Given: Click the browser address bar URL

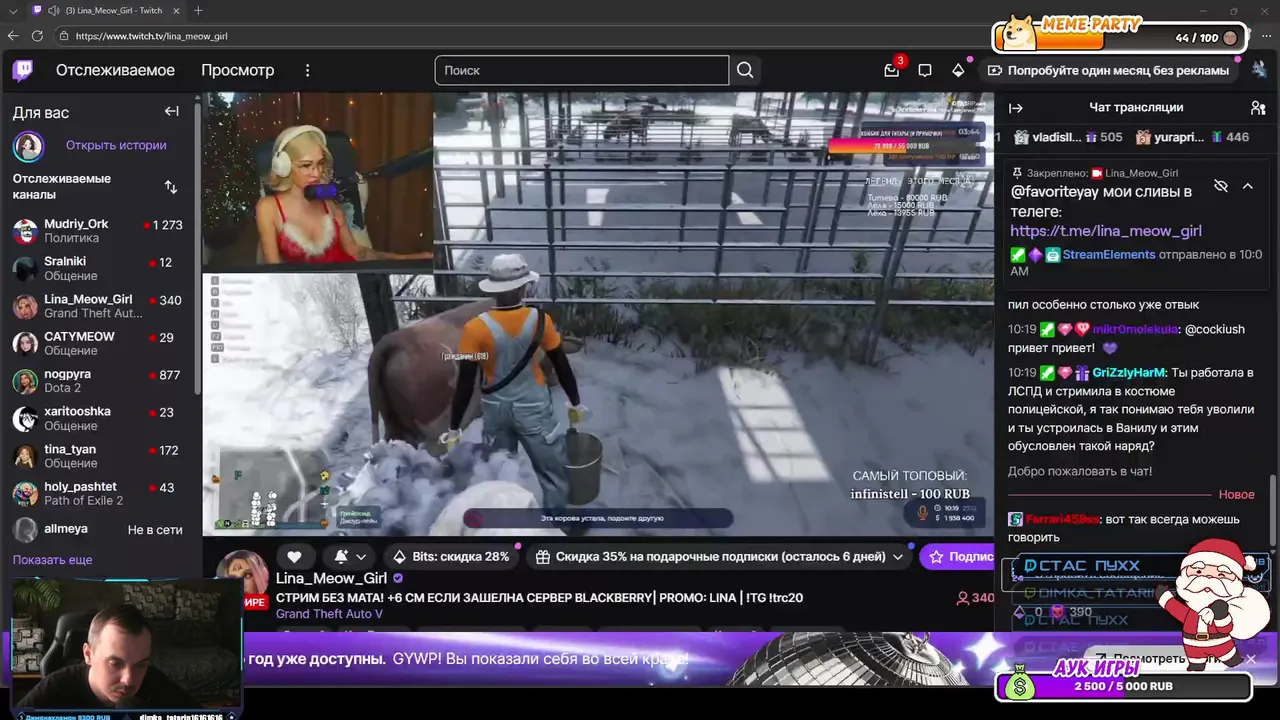Looking at the screenshot, I should coord(151,36).
